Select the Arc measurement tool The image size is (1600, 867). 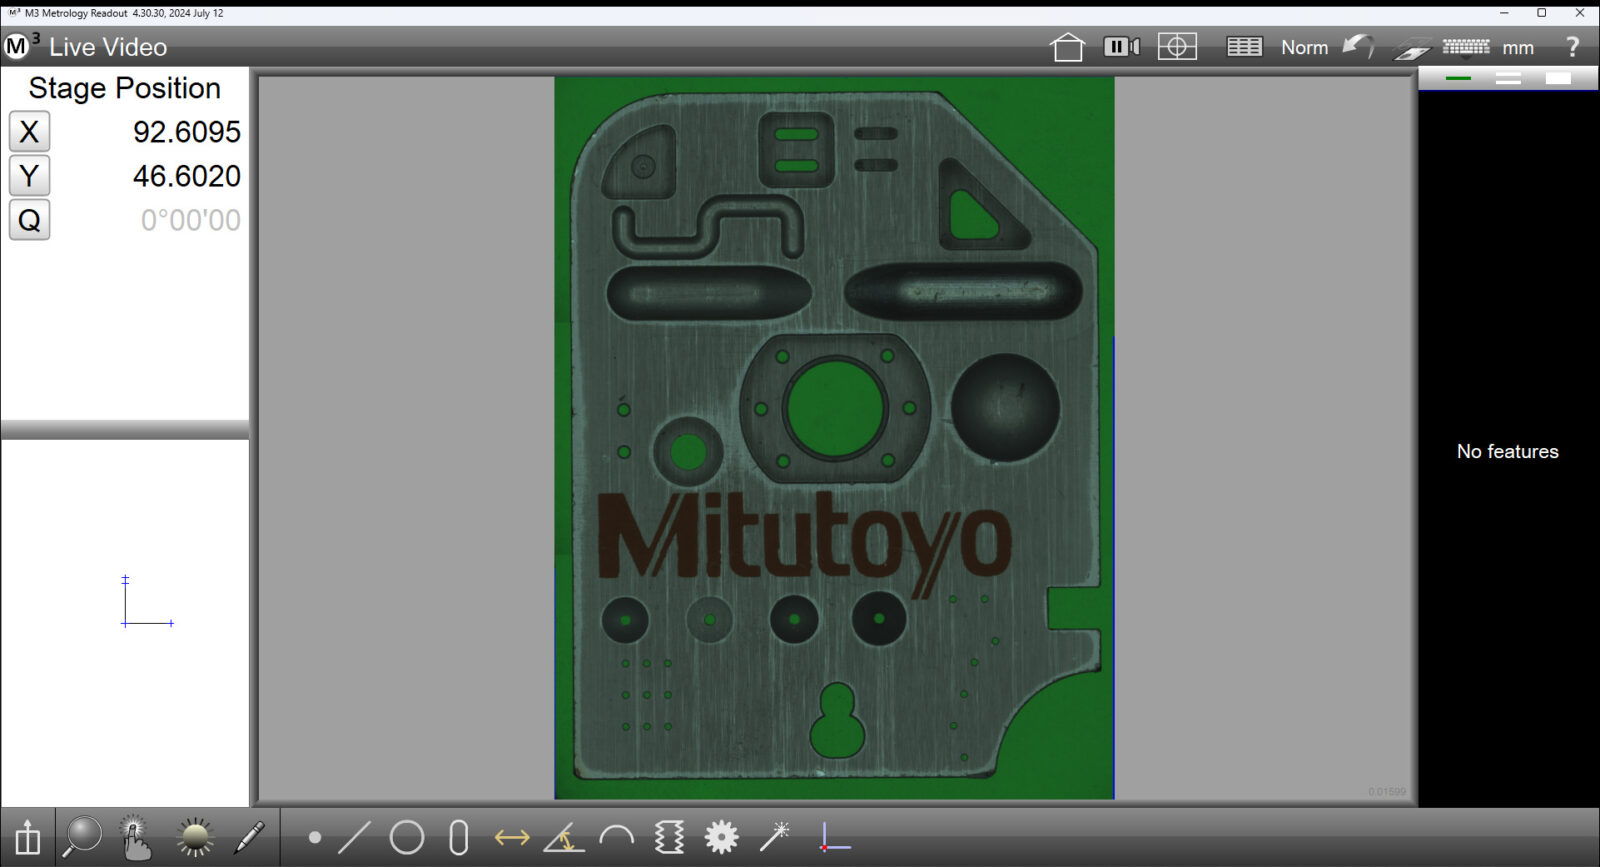coord(617,837)
